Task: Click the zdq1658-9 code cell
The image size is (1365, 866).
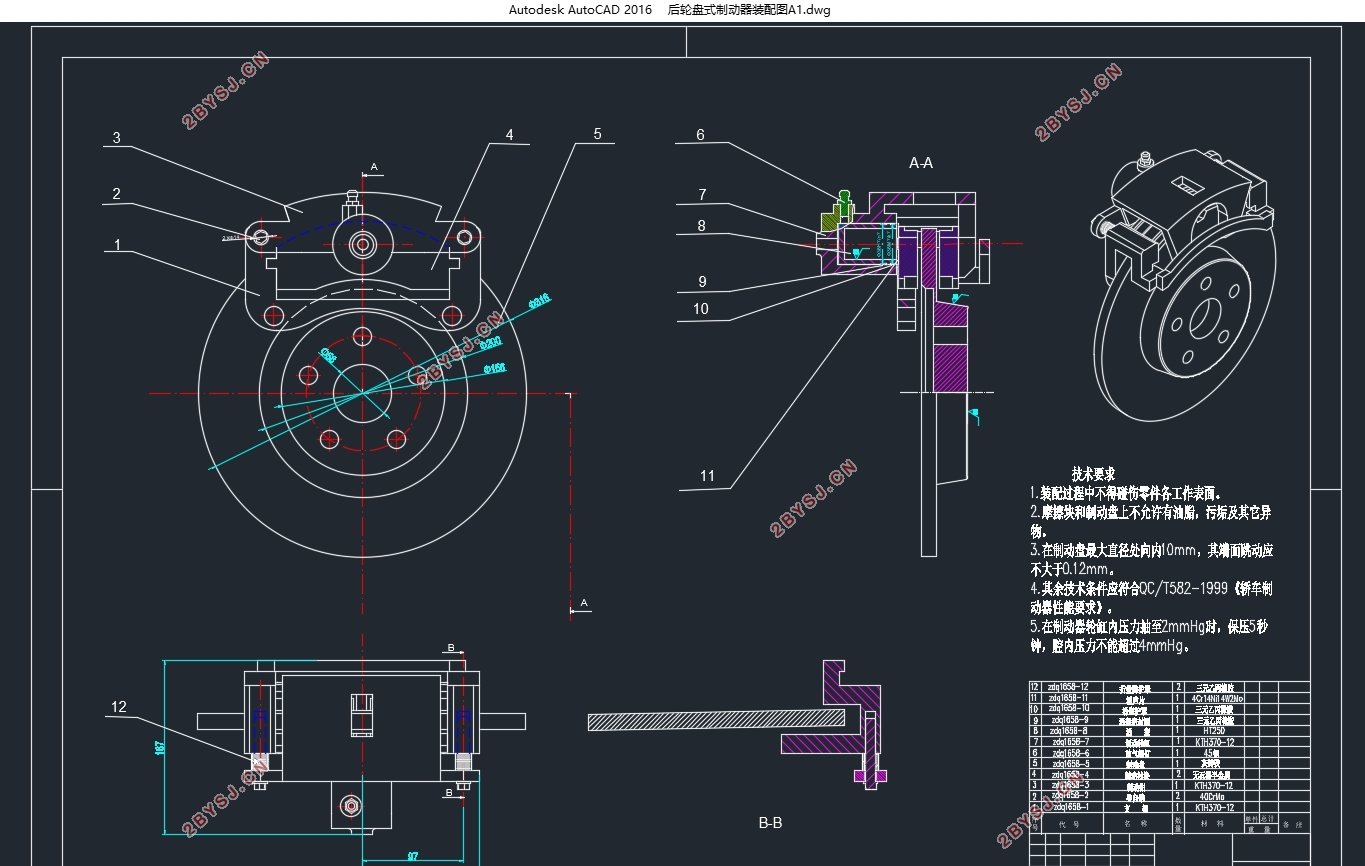Action: pyautogui.click(x=1073, y=720)
